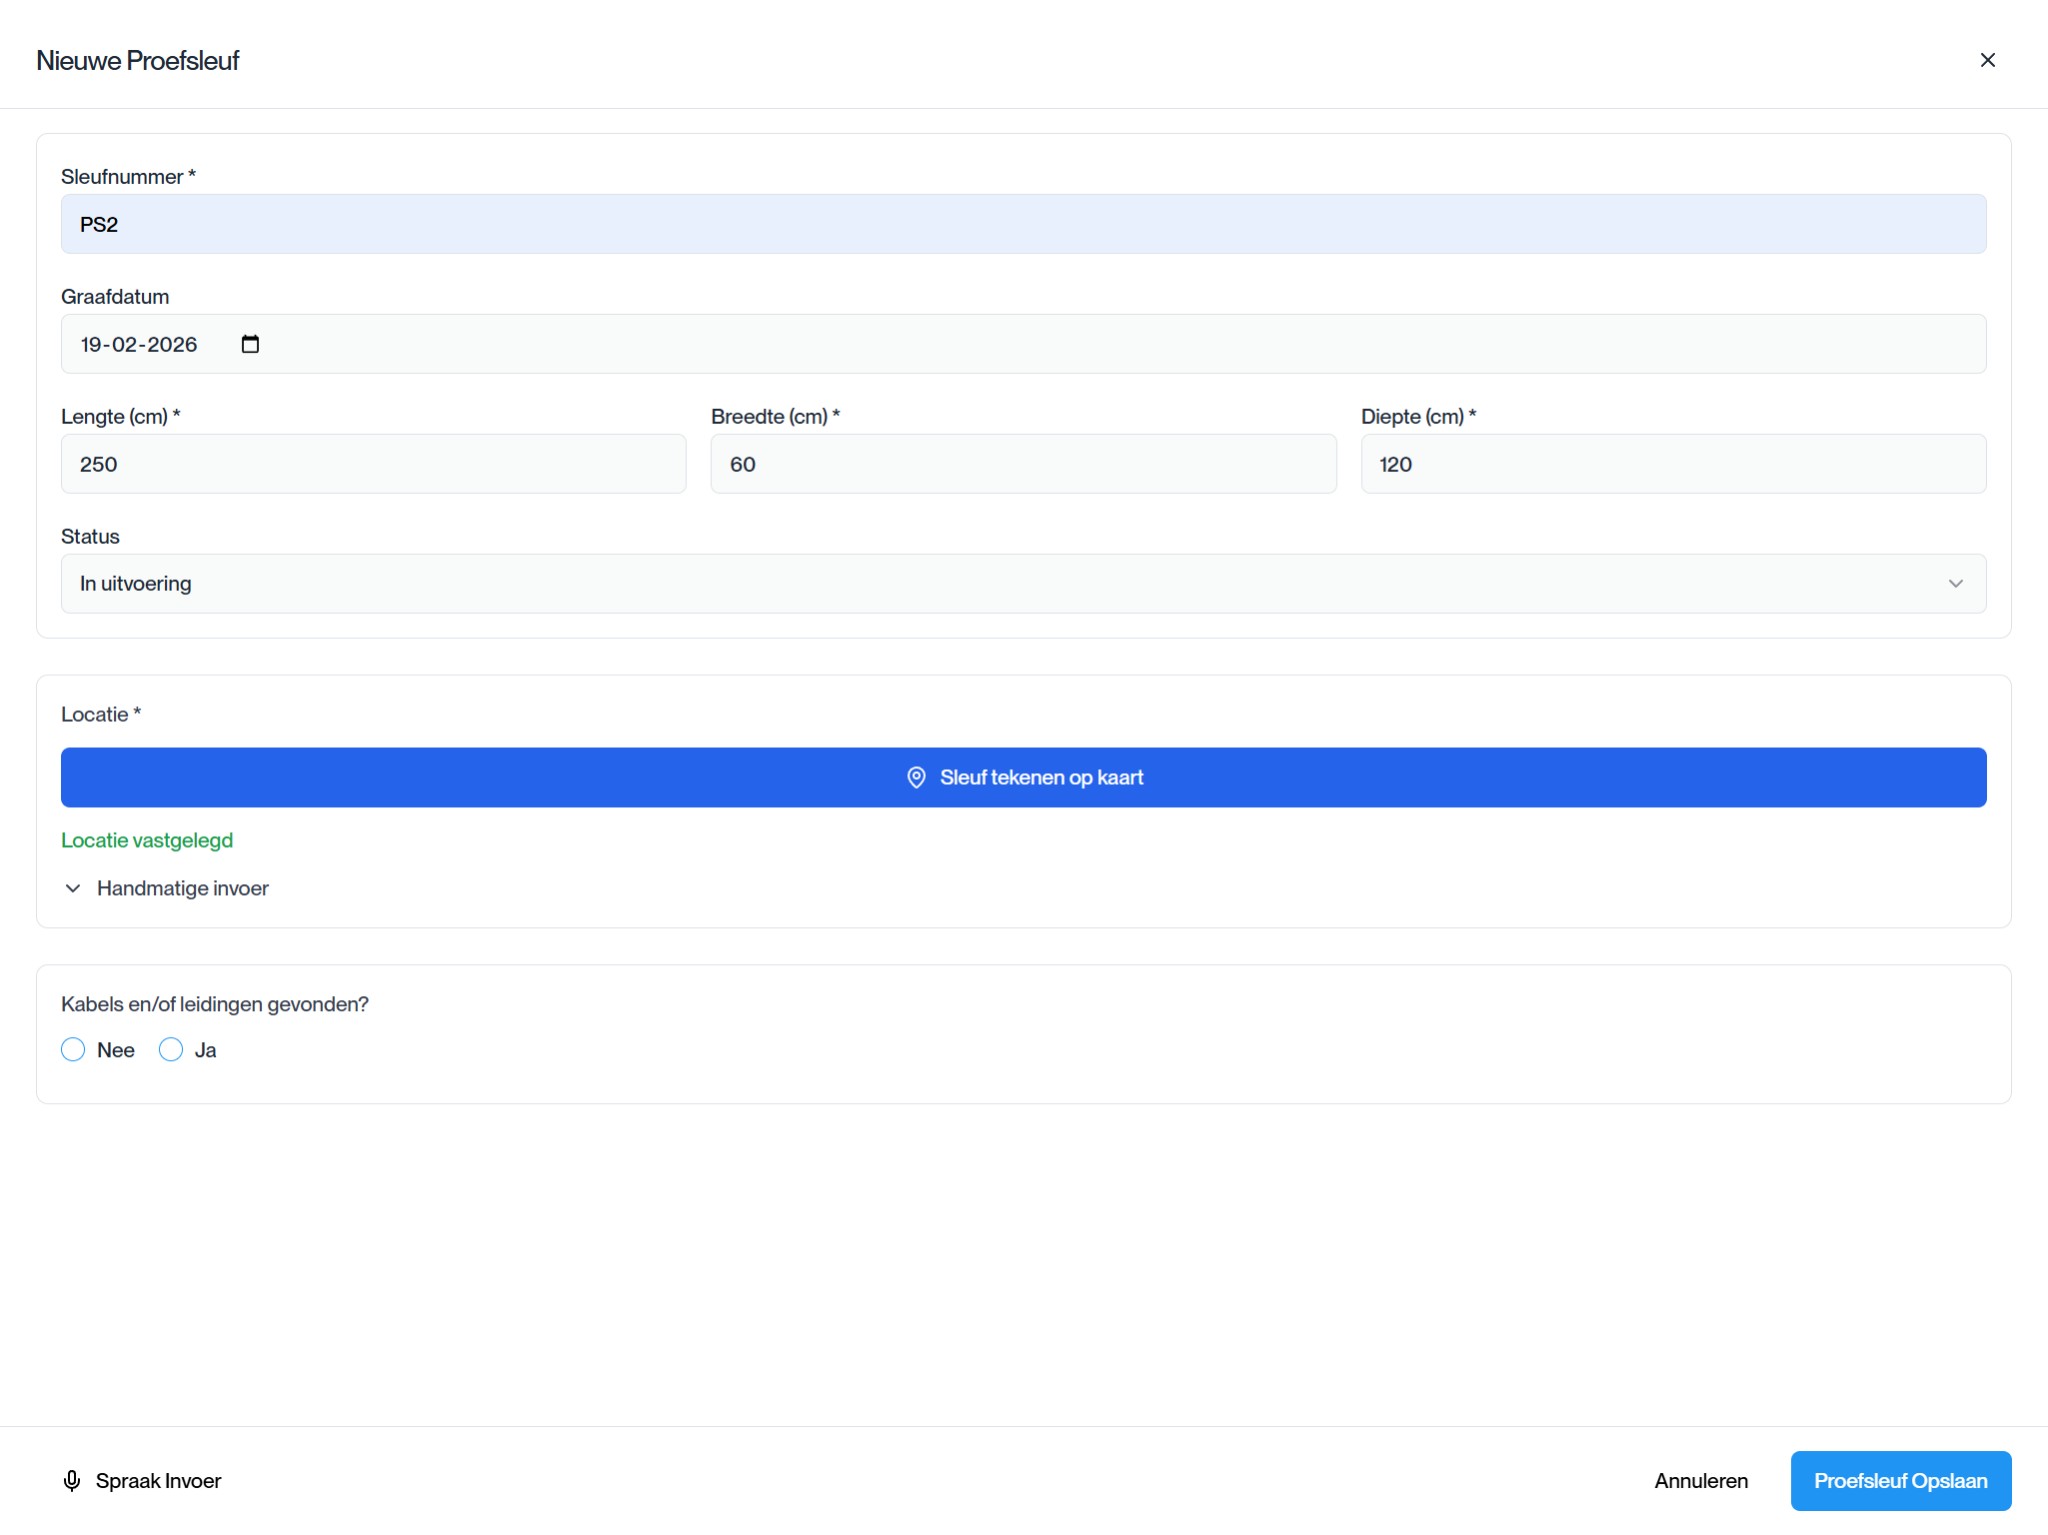Click the map pin icon on blue button

916,777
